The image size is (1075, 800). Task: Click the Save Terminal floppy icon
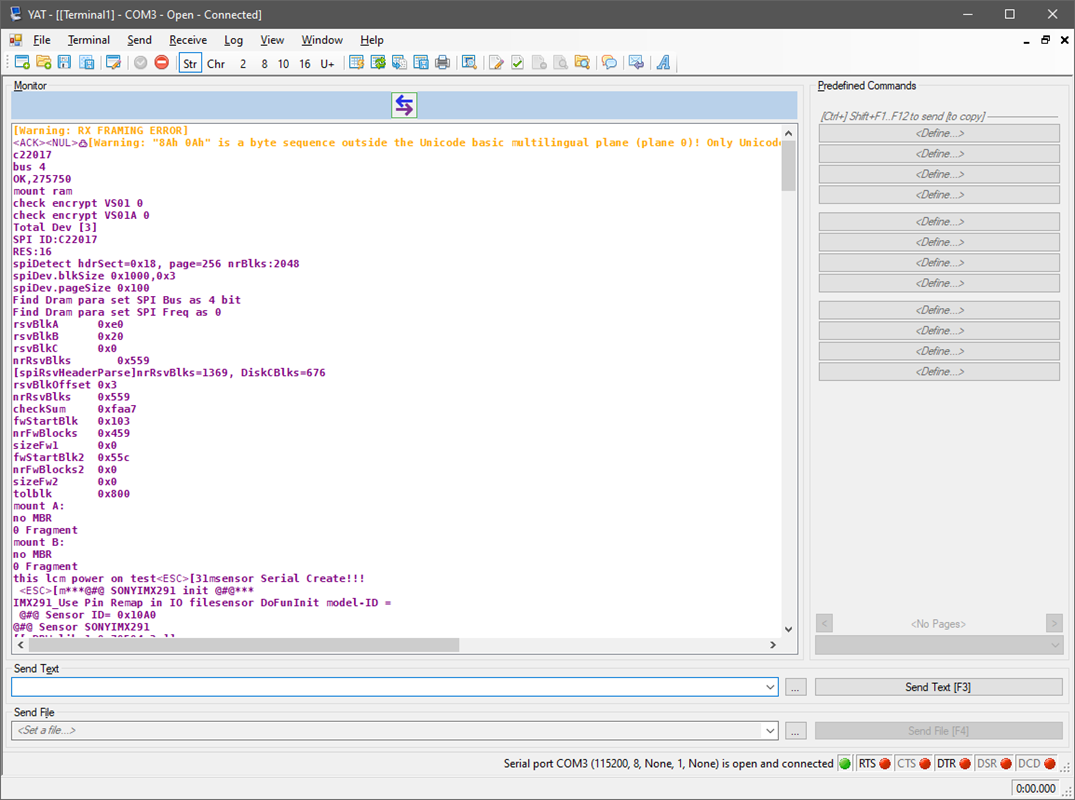(x=64, y=63)
